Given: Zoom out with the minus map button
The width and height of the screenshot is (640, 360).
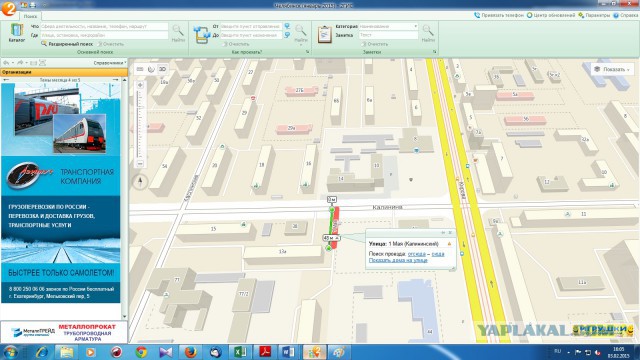Looking at the screenshot, I should click(x=140, y=164).
